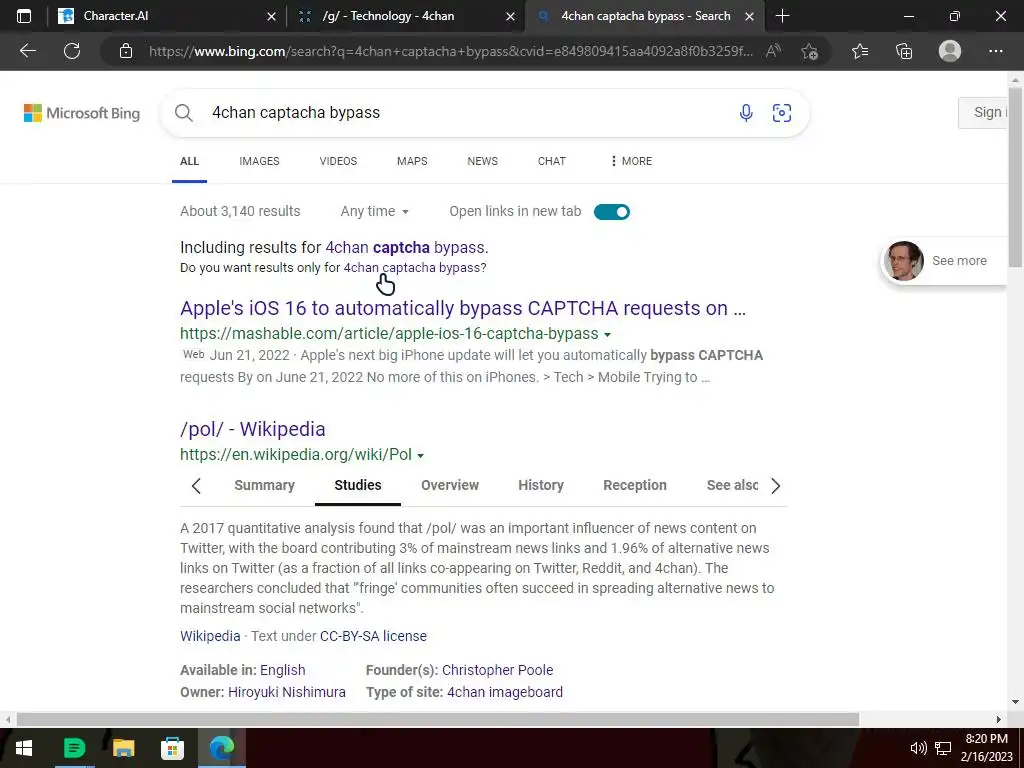The image size is (1024, 768).
Task: Open the /pol/ - Wikipedia result
Action: coord(253,429)
